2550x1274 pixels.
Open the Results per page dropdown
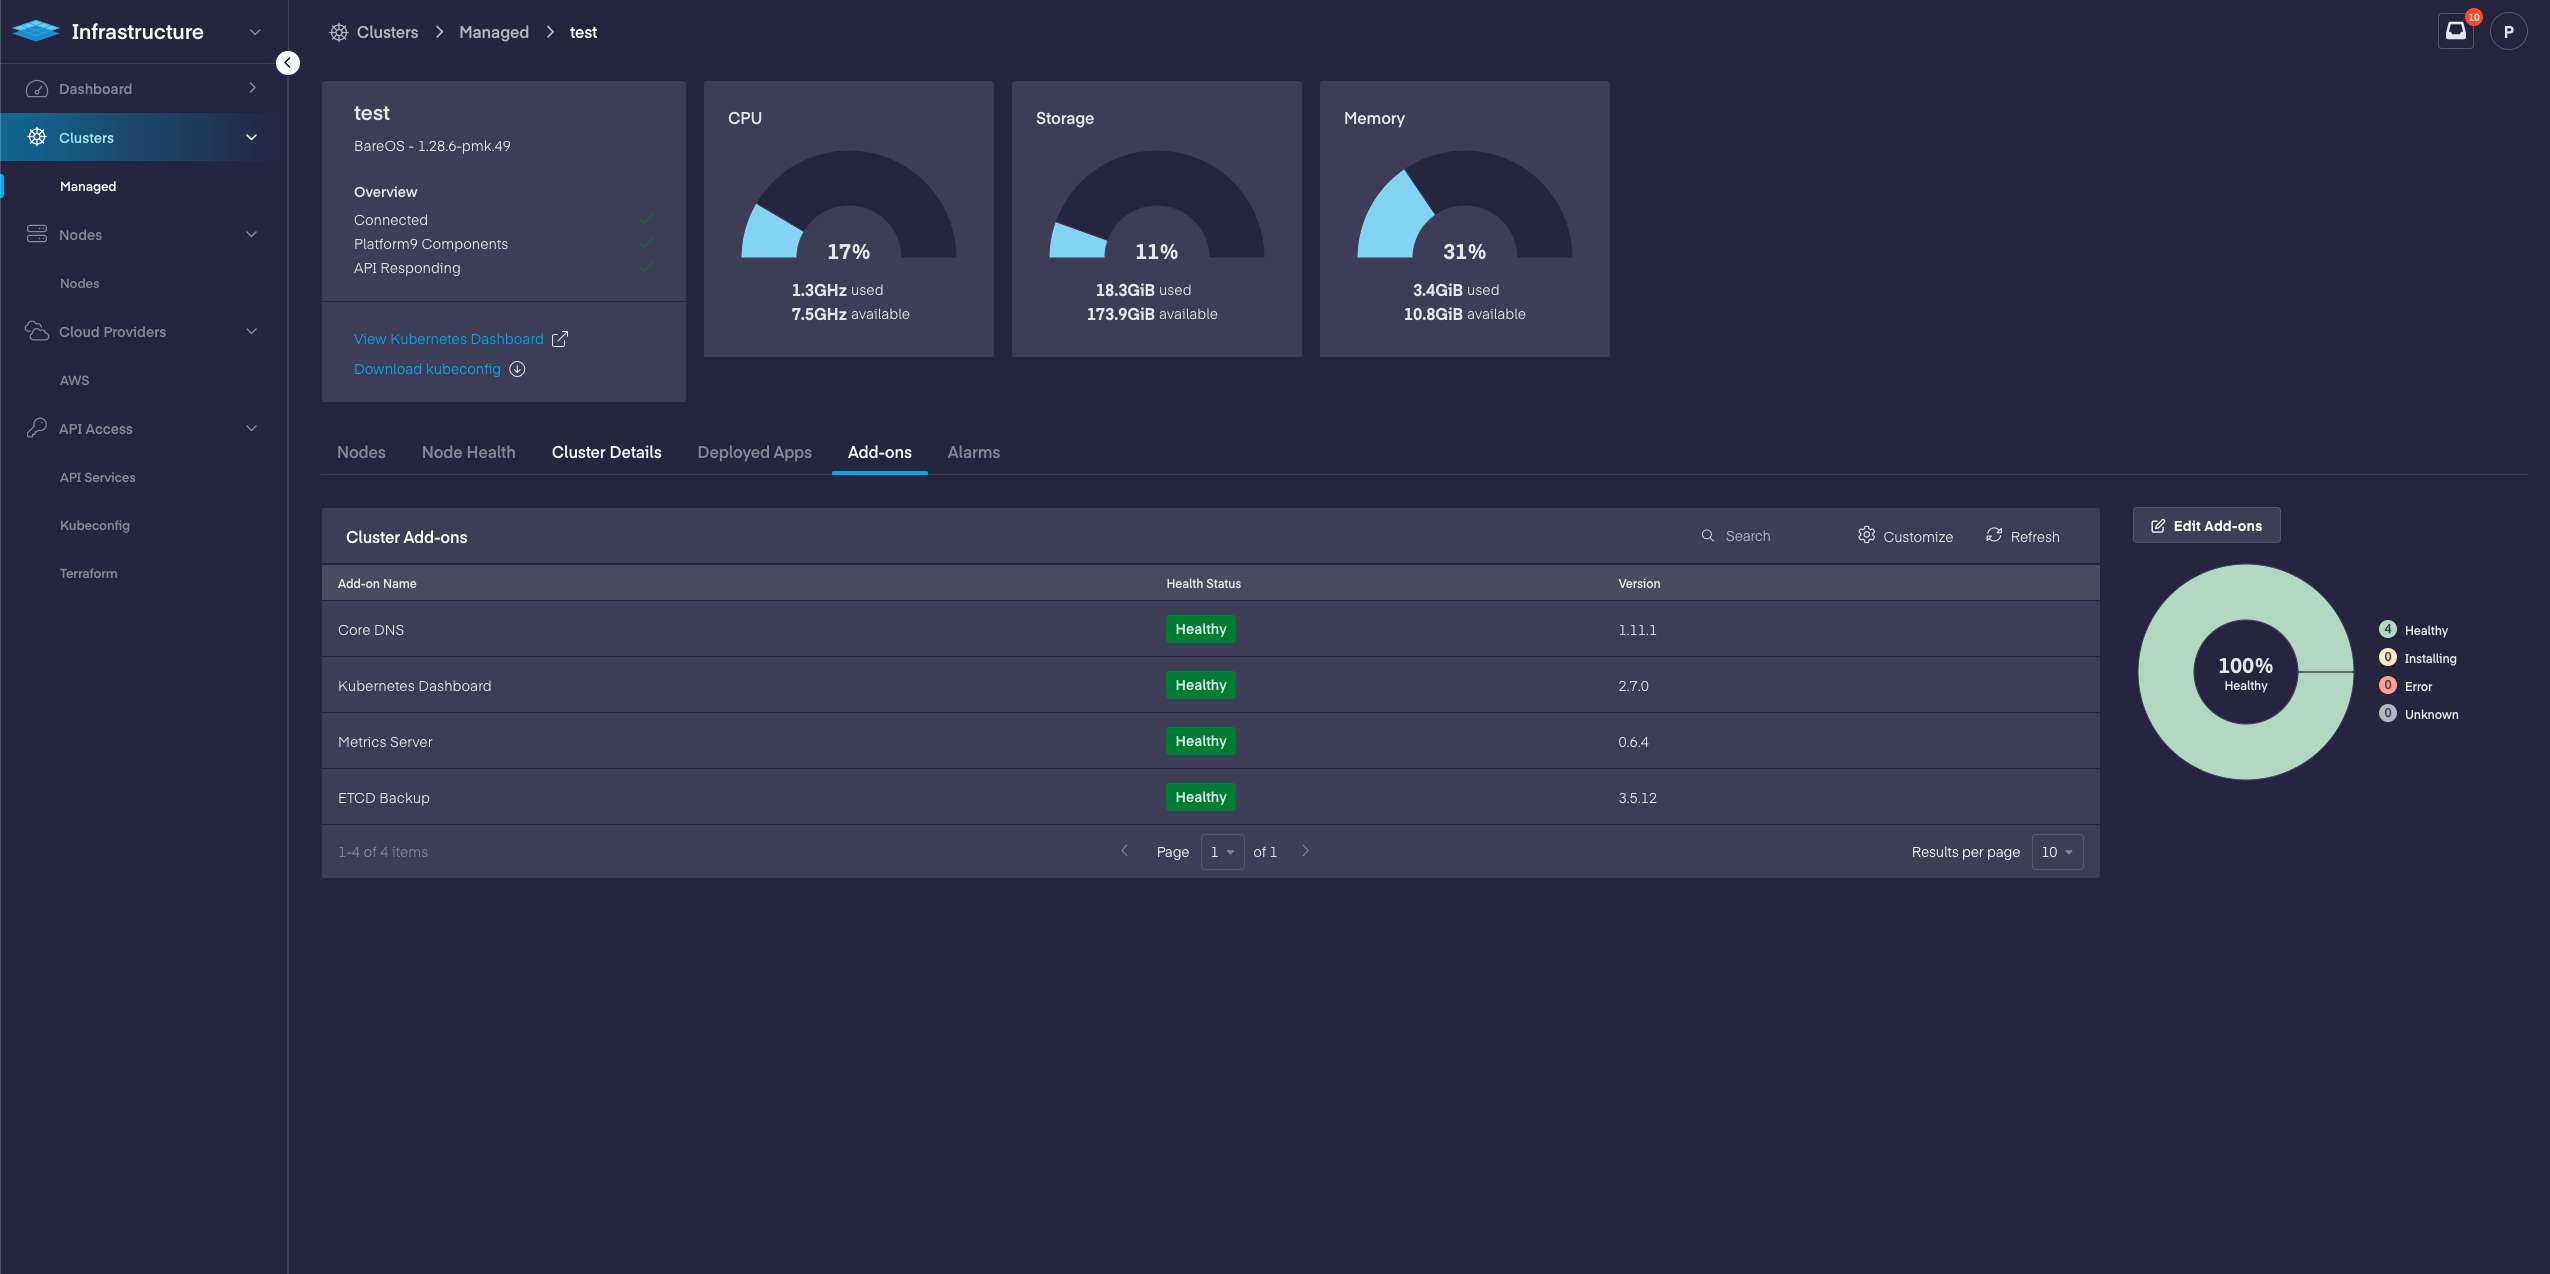pos(2057,852)
